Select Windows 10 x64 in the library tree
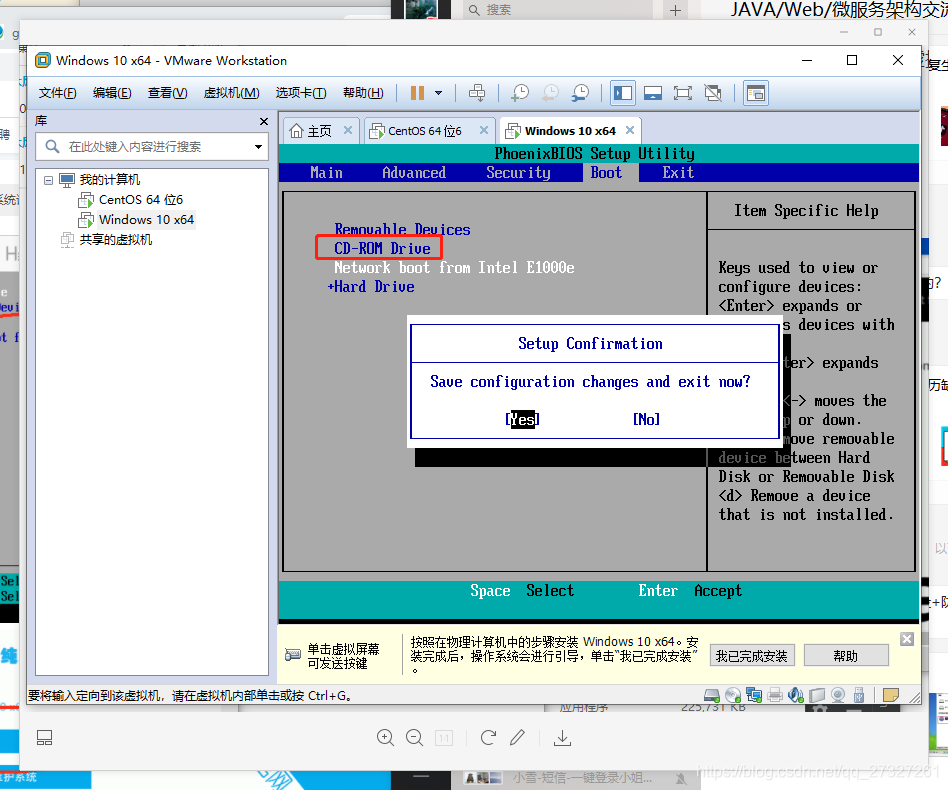 click(x=146, y=219)
